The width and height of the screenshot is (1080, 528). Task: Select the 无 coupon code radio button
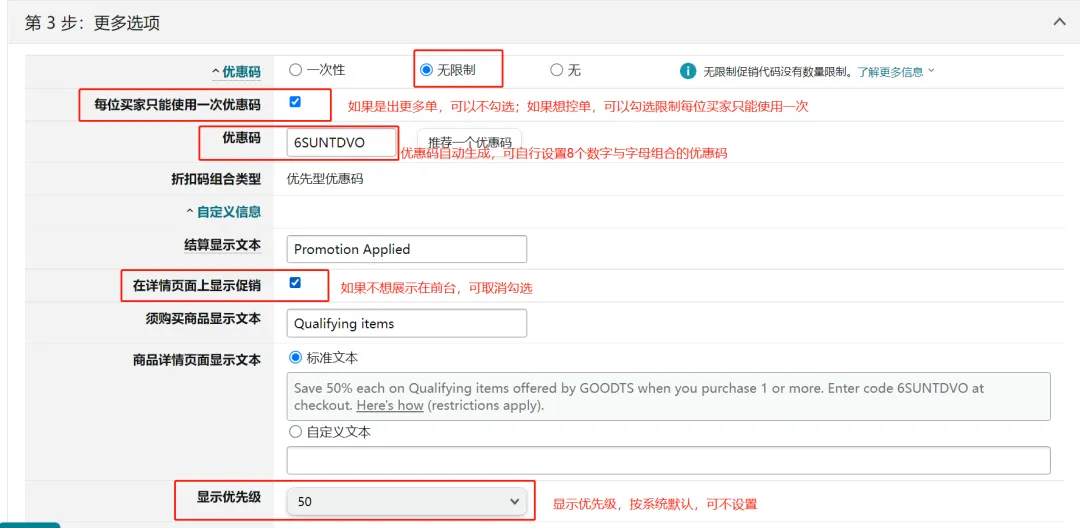point(557,70)
